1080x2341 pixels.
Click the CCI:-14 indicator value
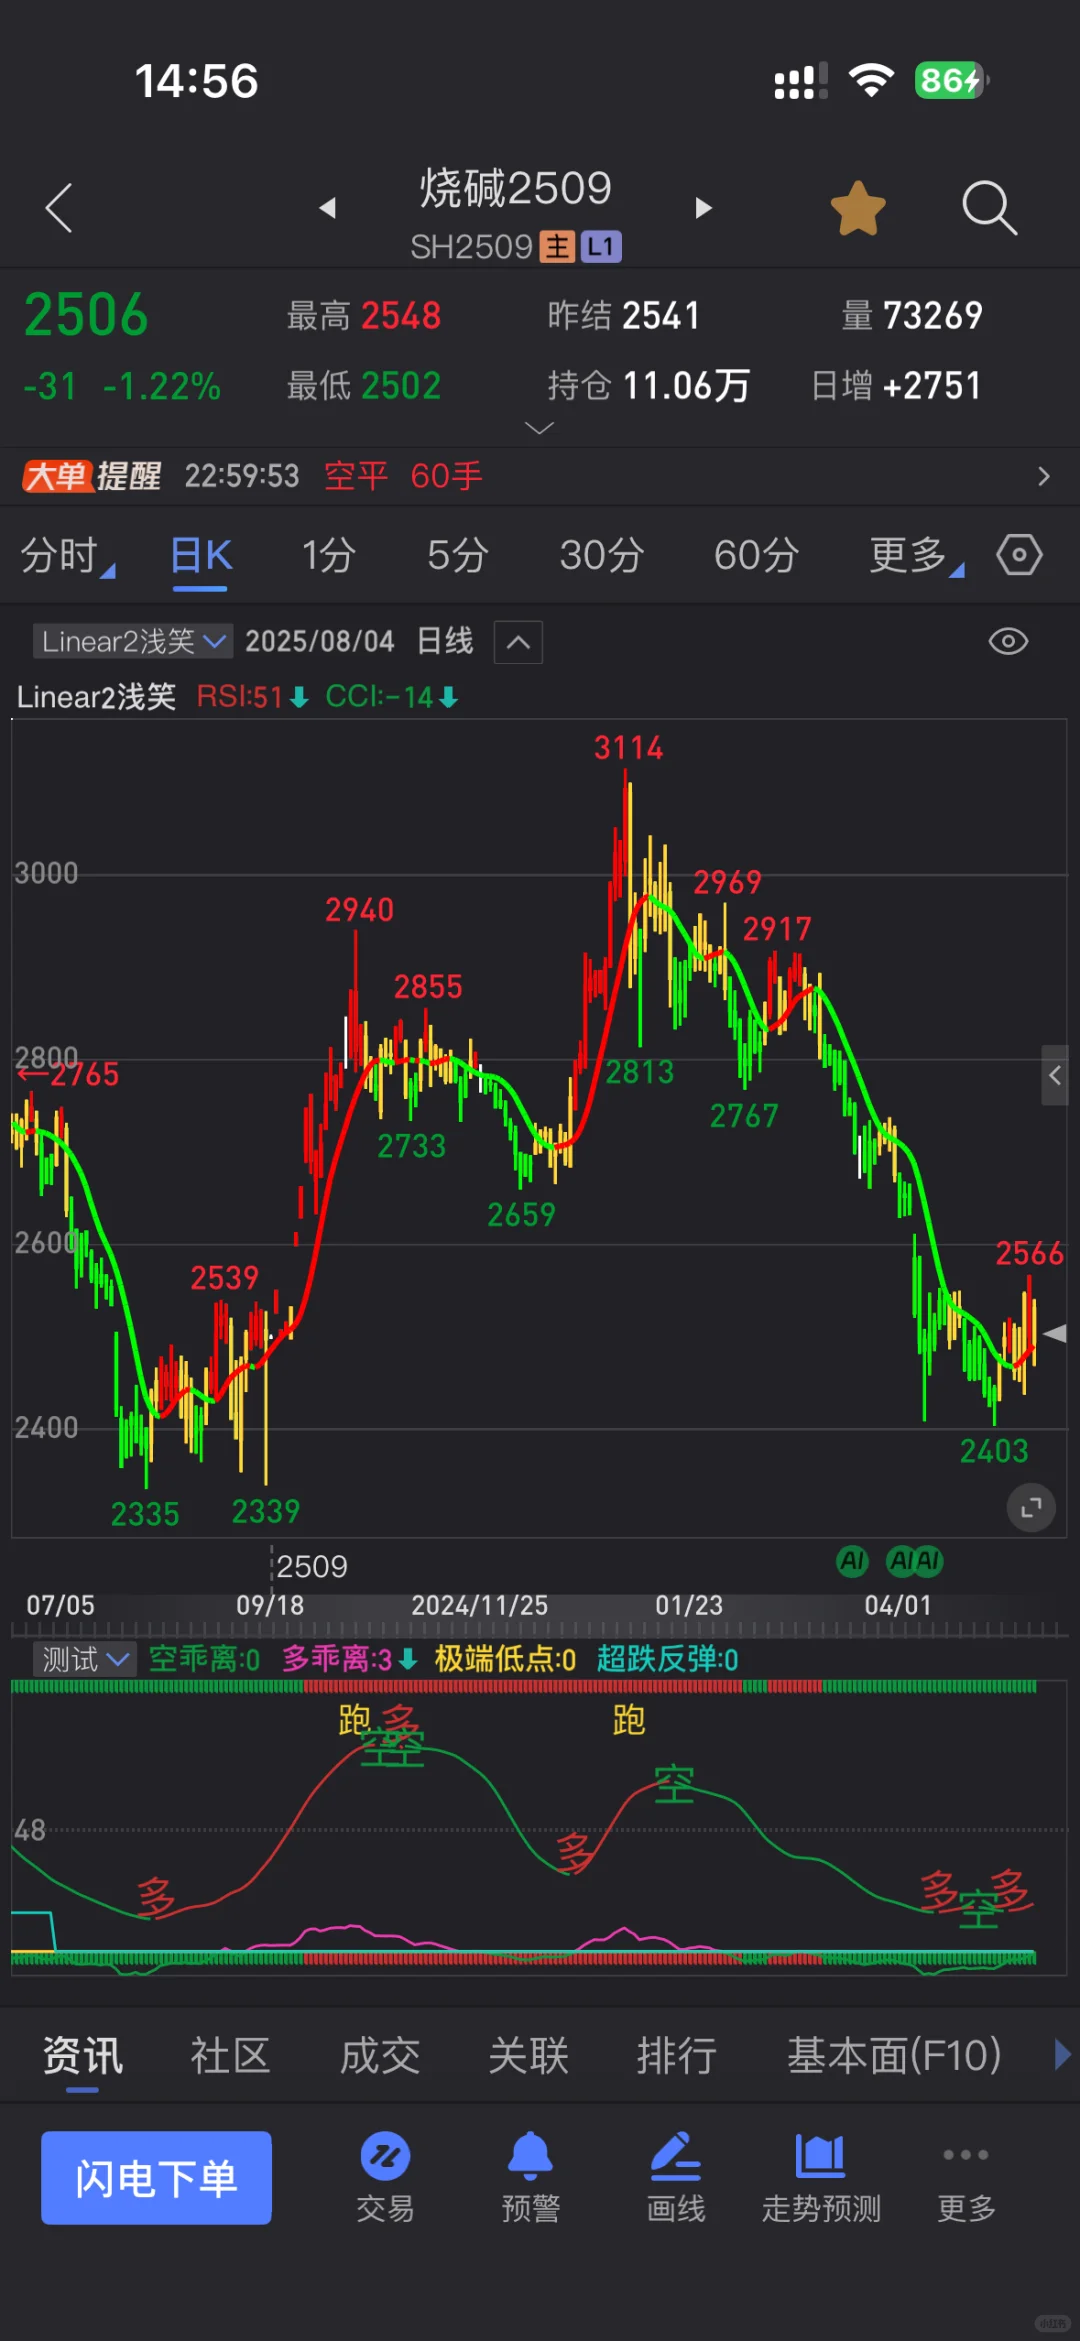click(x=391, y=697)
